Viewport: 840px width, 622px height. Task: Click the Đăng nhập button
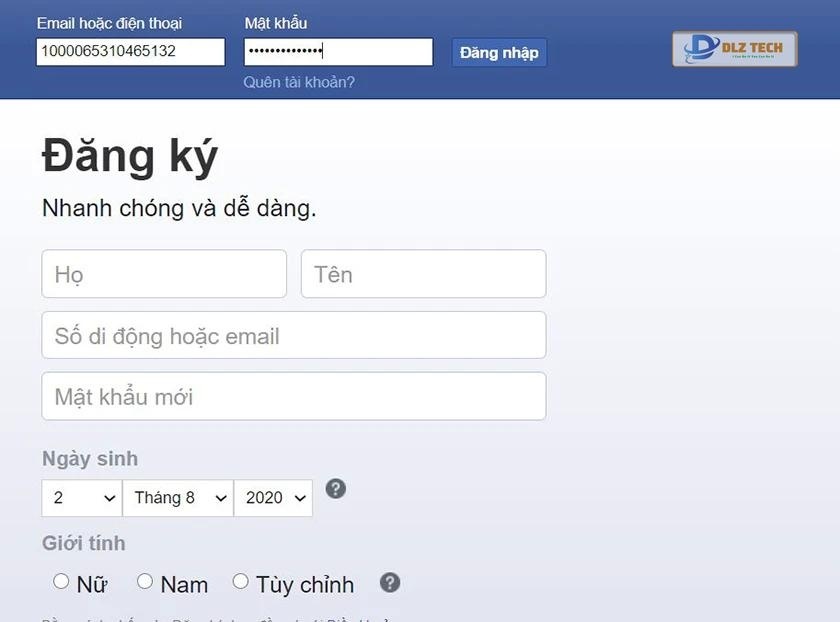498,52
